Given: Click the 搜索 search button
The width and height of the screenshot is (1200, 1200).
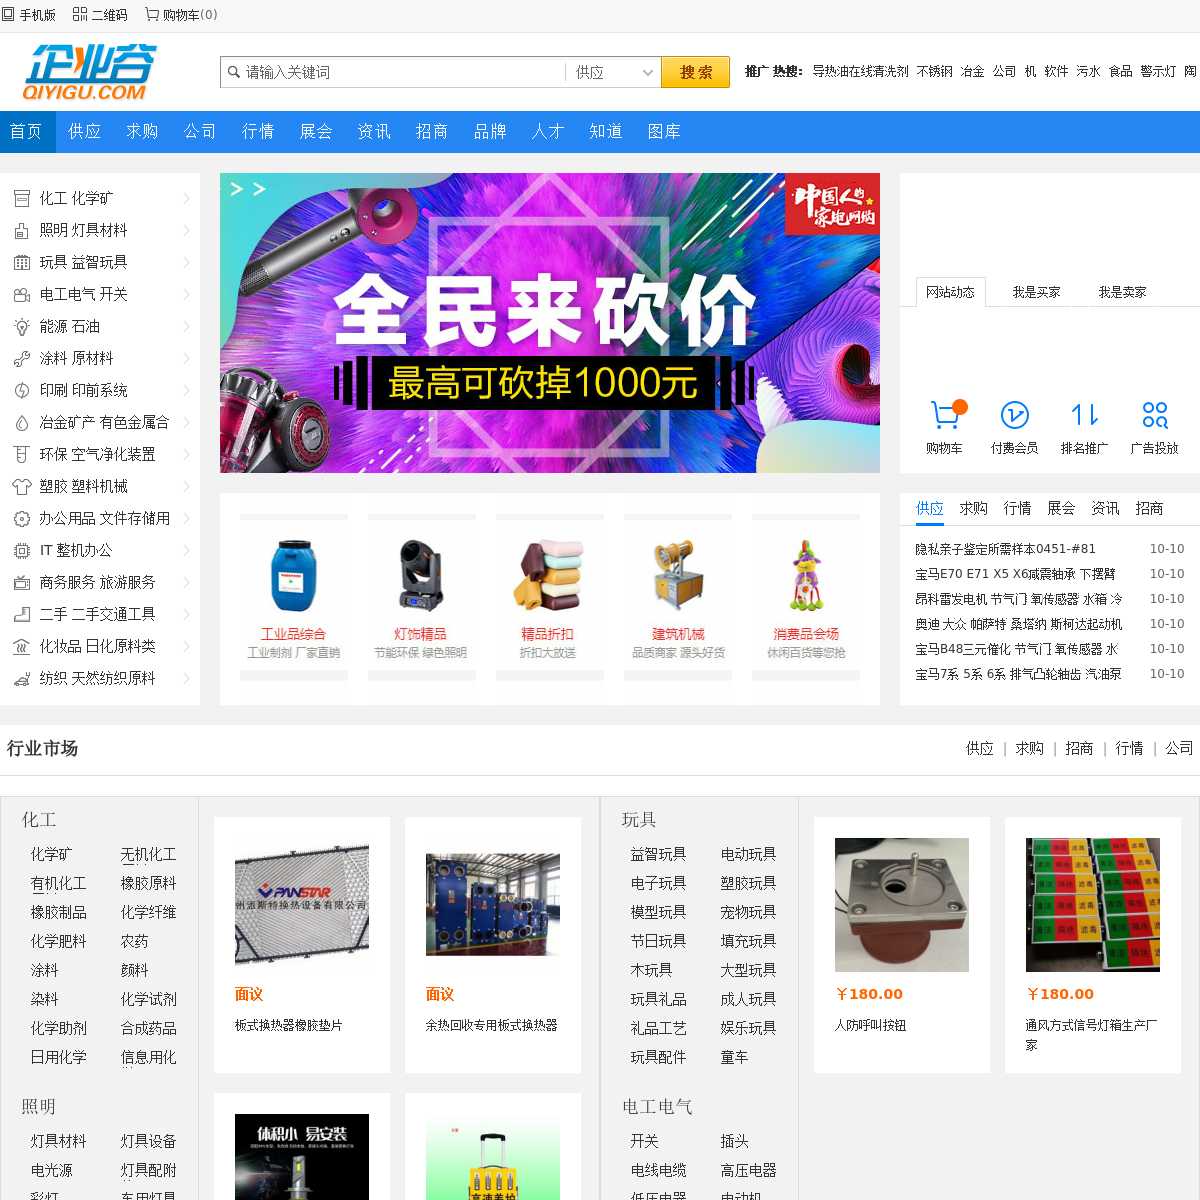Looking at the screenshot, I should [x=696, y=72].
